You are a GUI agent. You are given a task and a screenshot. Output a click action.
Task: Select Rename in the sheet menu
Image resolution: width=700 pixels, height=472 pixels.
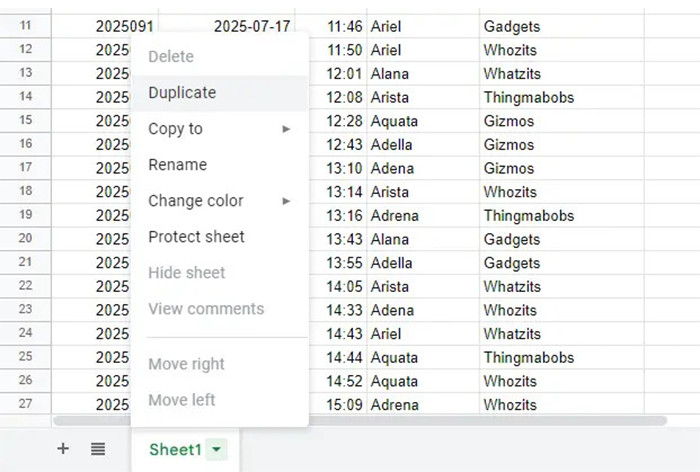[x=178, y=165]
